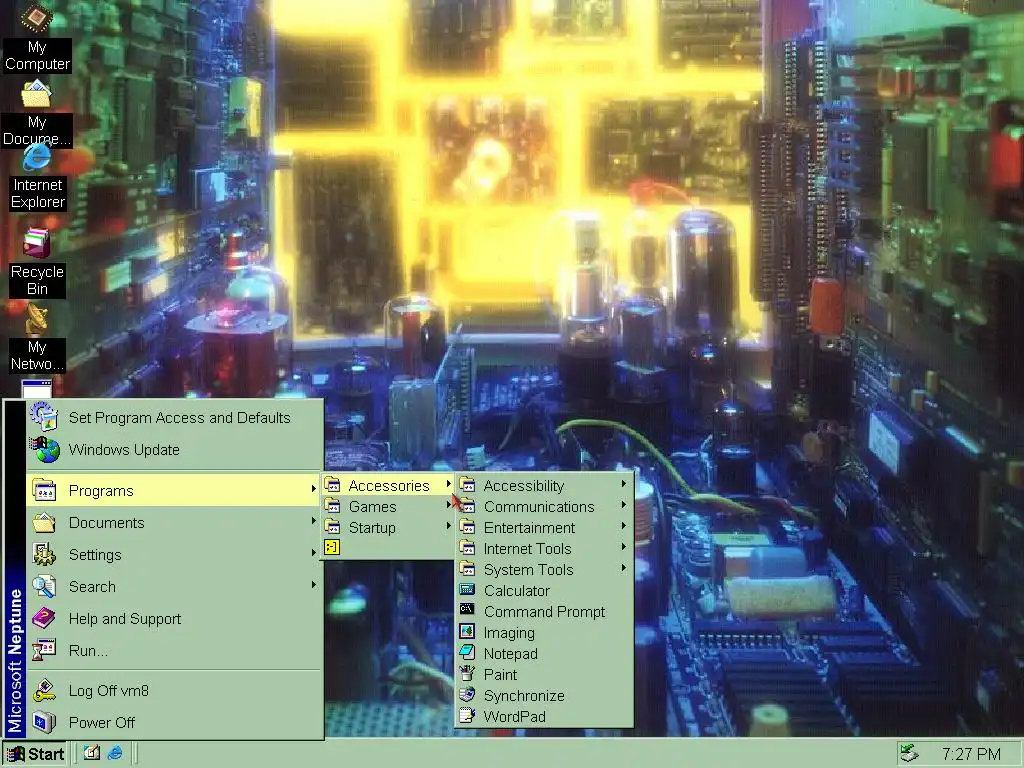Click the Imaging icon in Accessories
The height and width of the screenshot is (768, 1024).
pos(467,632)
